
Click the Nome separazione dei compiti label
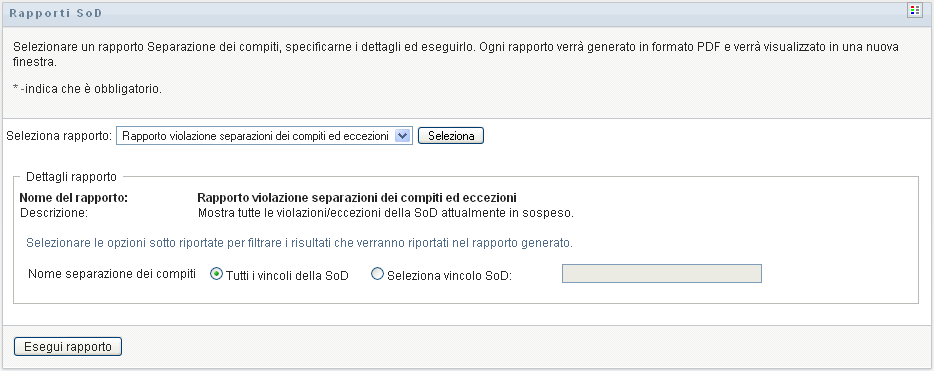pyautogui.click(x=113, y=274)
